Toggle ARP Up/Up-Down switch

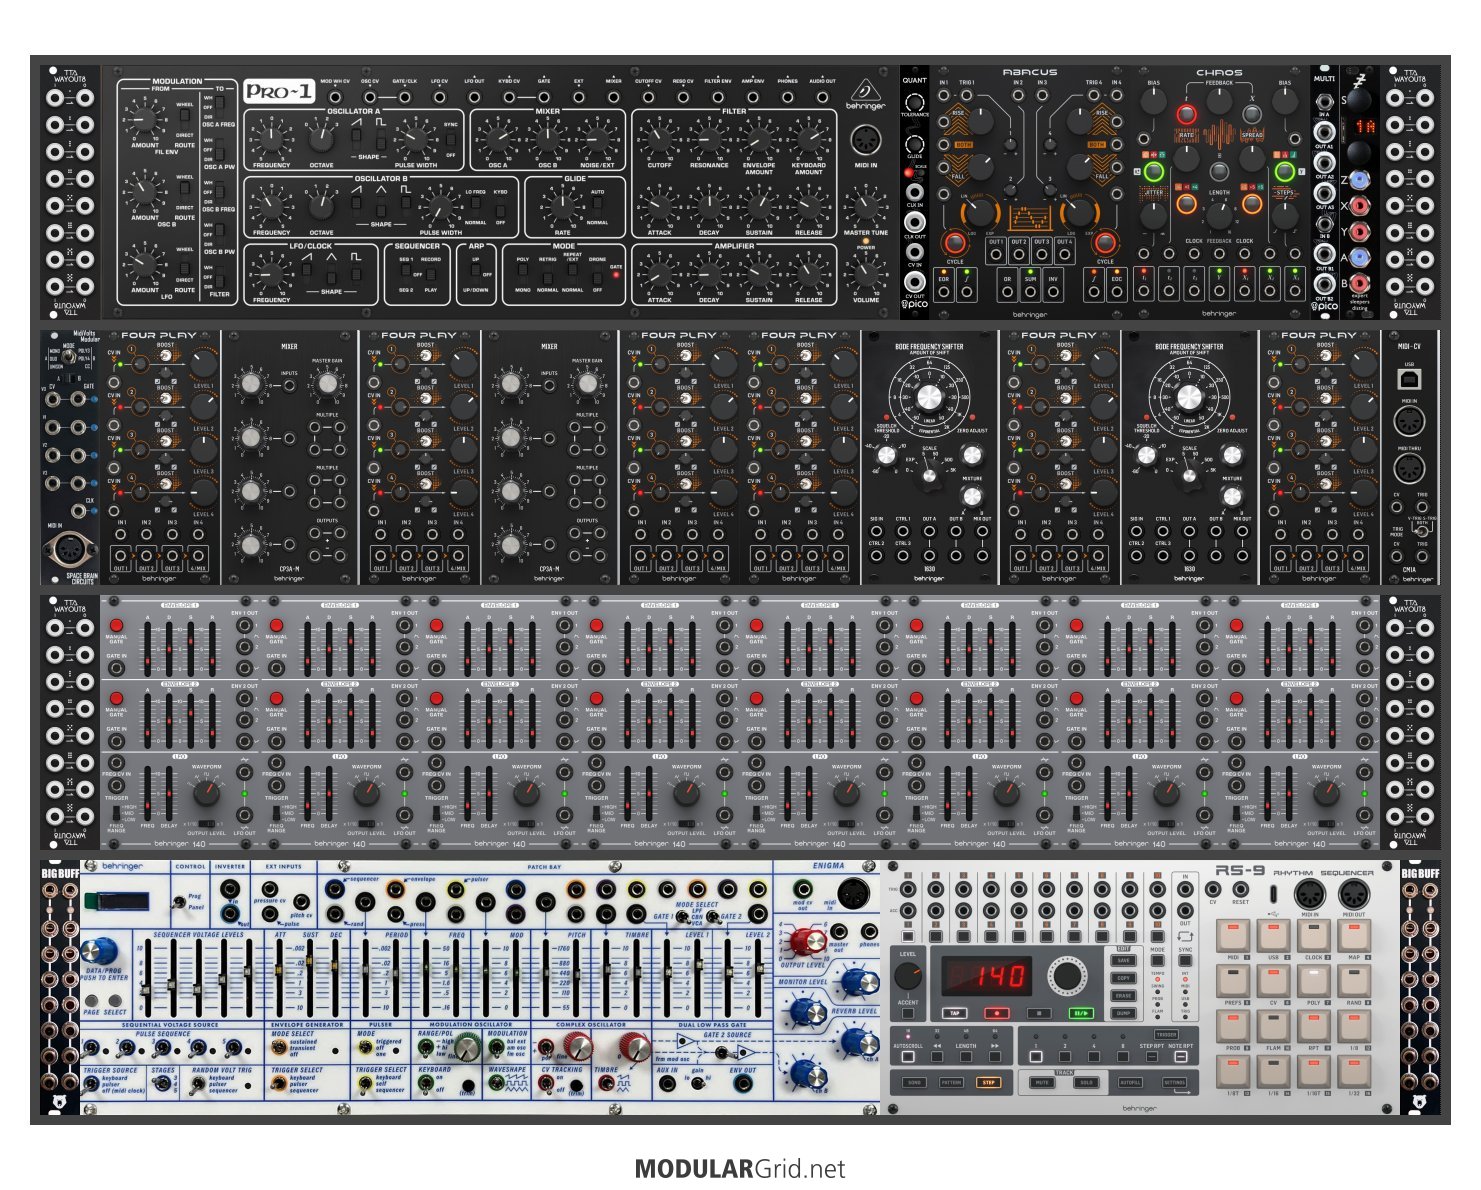click(475, 274)
